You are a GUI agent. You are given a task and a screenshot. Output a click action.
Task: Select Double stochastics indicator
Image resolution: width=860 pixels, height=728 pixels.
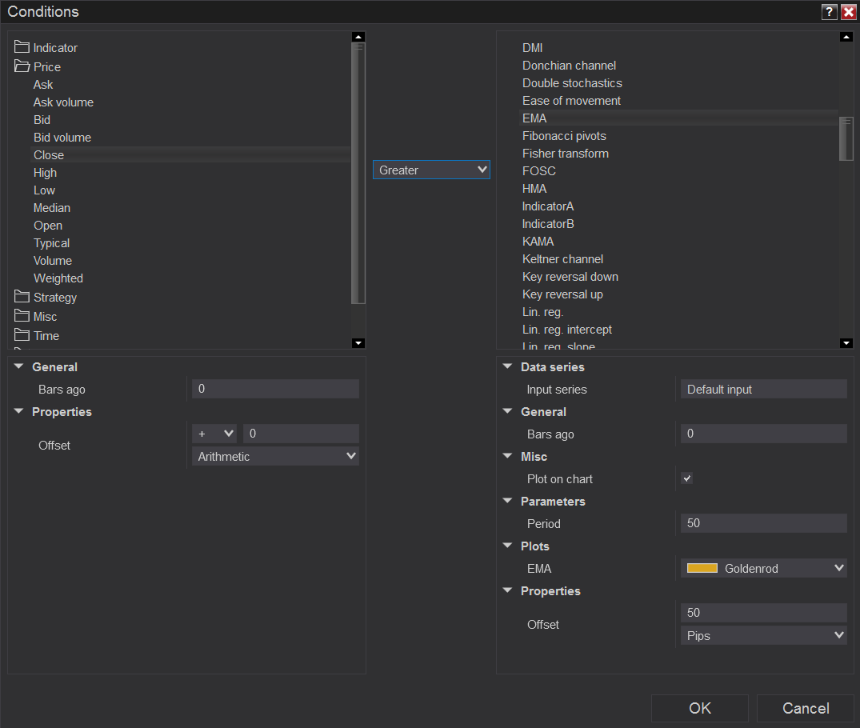pyautogui.click(x=572, y=83)
